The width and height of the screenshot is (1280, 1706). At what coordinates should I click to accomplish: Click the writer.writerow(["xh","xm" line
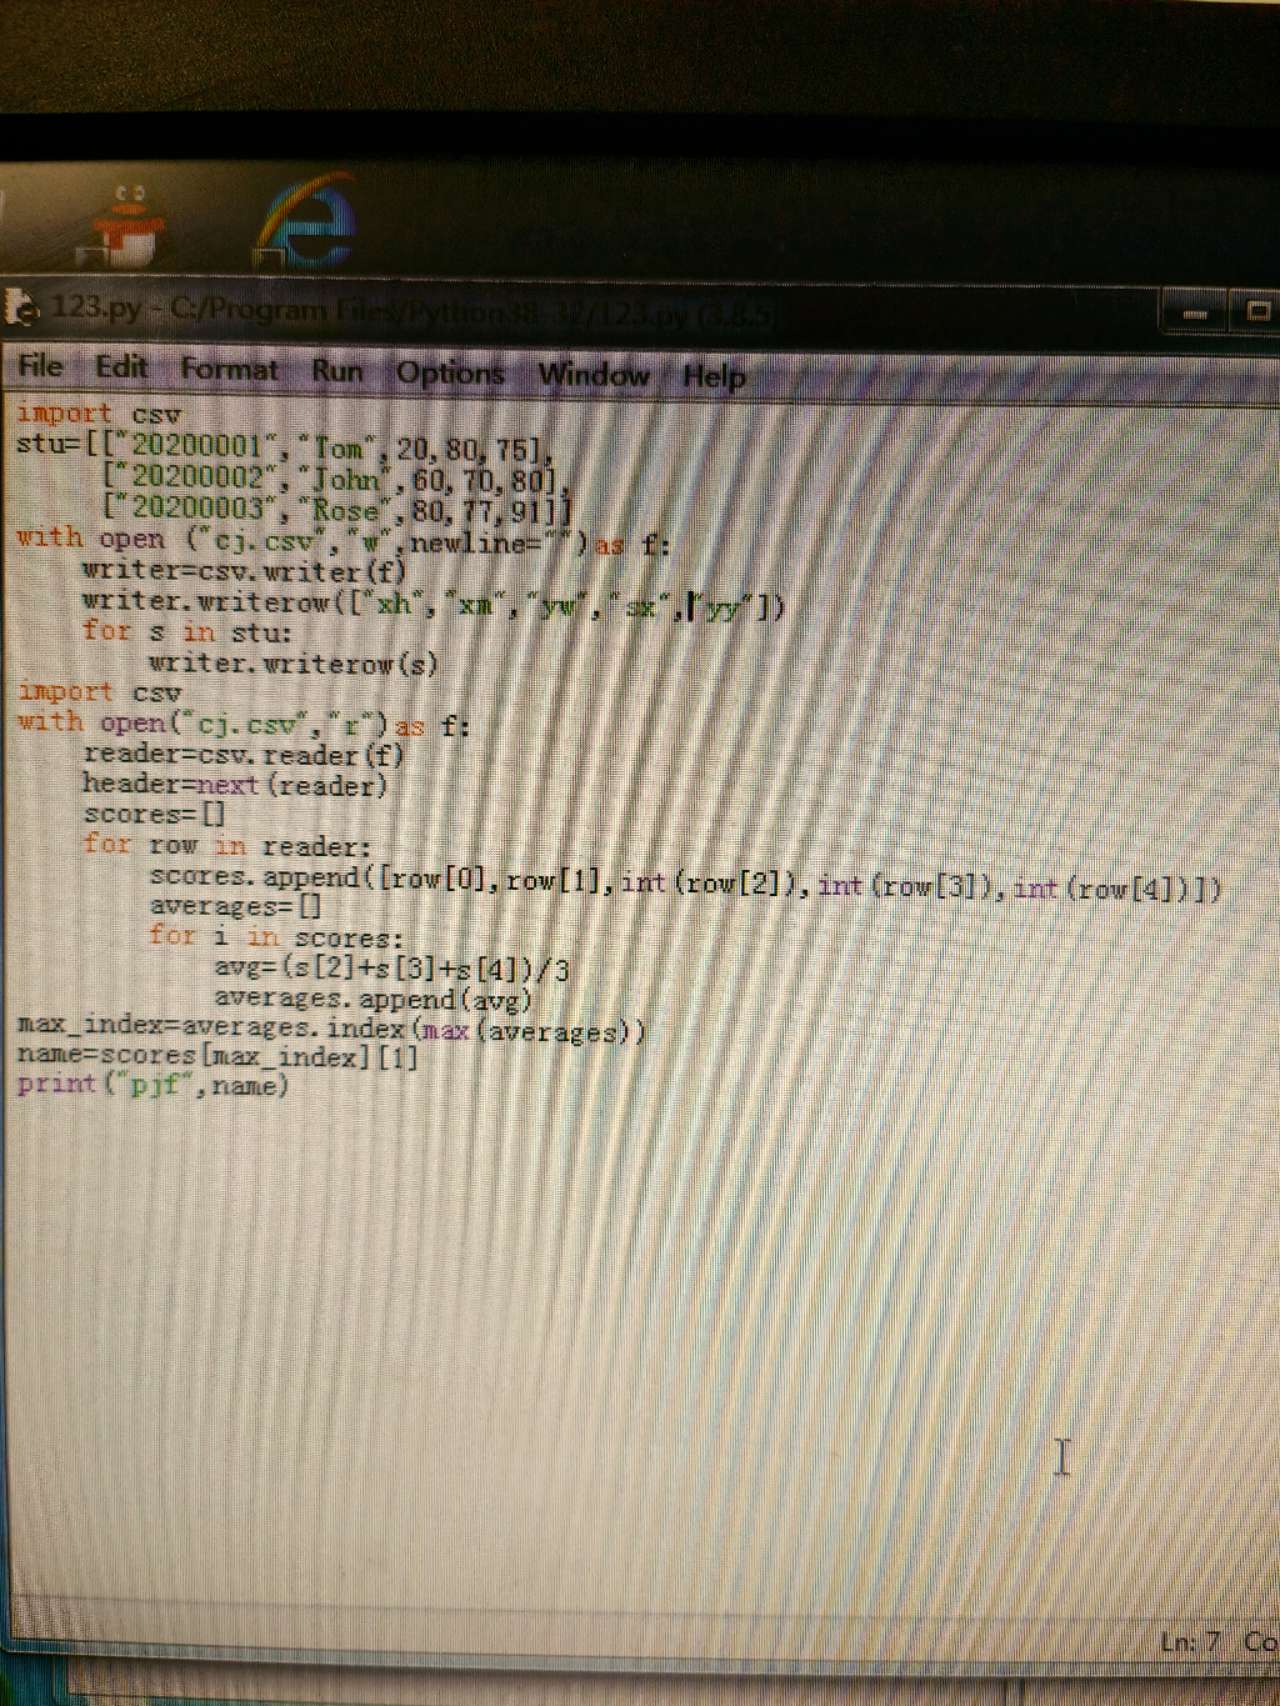434,603
